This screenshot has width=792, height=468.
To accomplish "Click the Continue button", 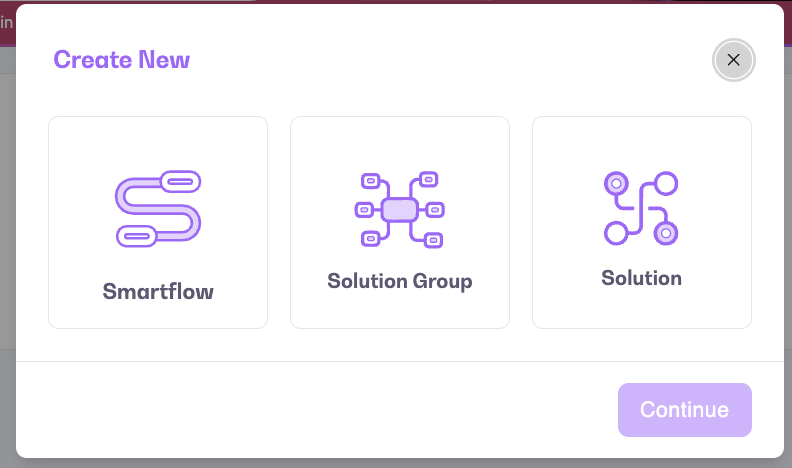I will (684, 410).
